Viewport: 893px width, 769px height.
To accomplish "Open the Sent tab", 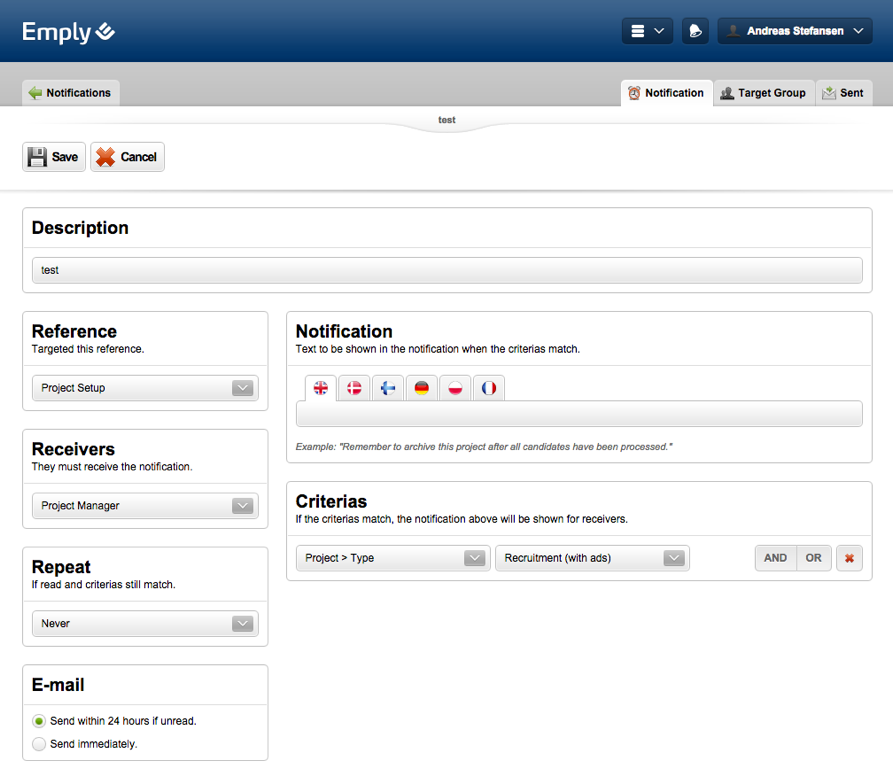I will point(844,93).
